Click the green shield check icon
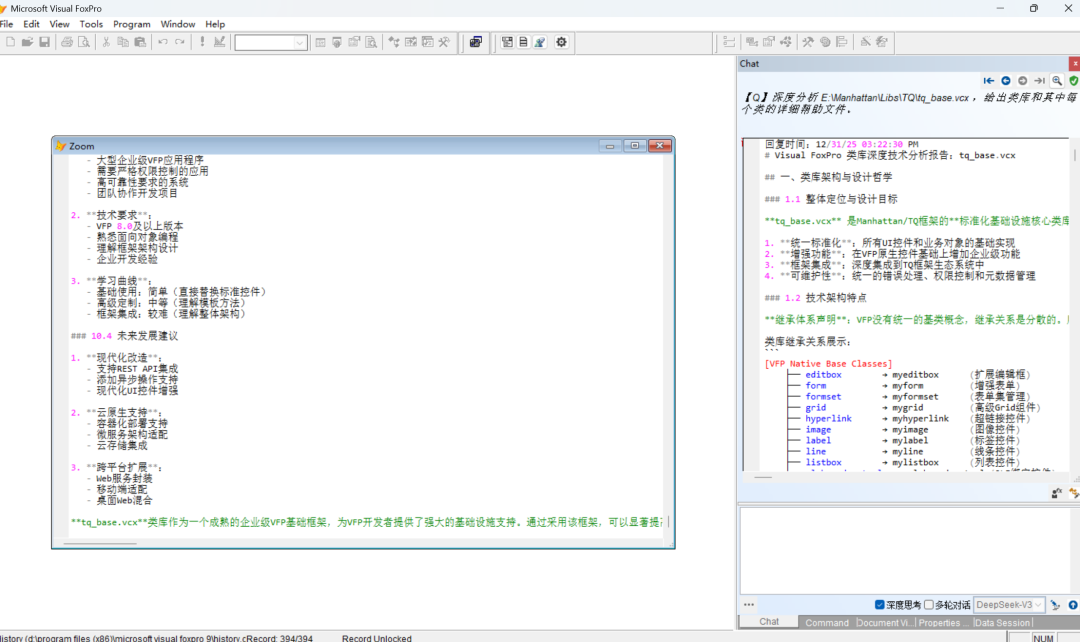Image resolution: width=1080 pixels, height=642 pixels. coord(1073,81)
